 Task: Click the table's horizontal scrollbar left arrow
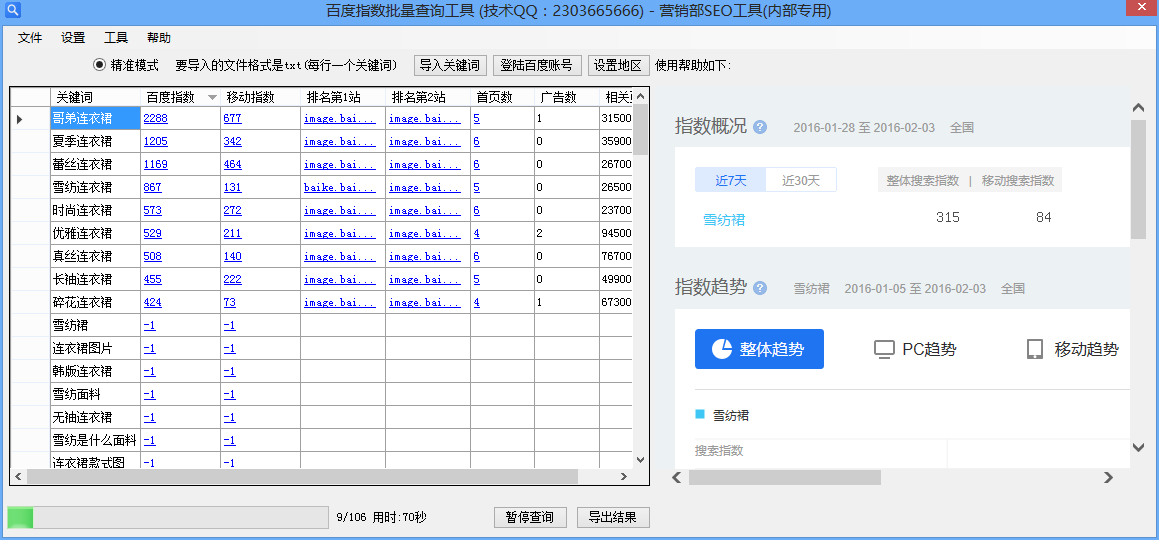click(x=18, y=477)
